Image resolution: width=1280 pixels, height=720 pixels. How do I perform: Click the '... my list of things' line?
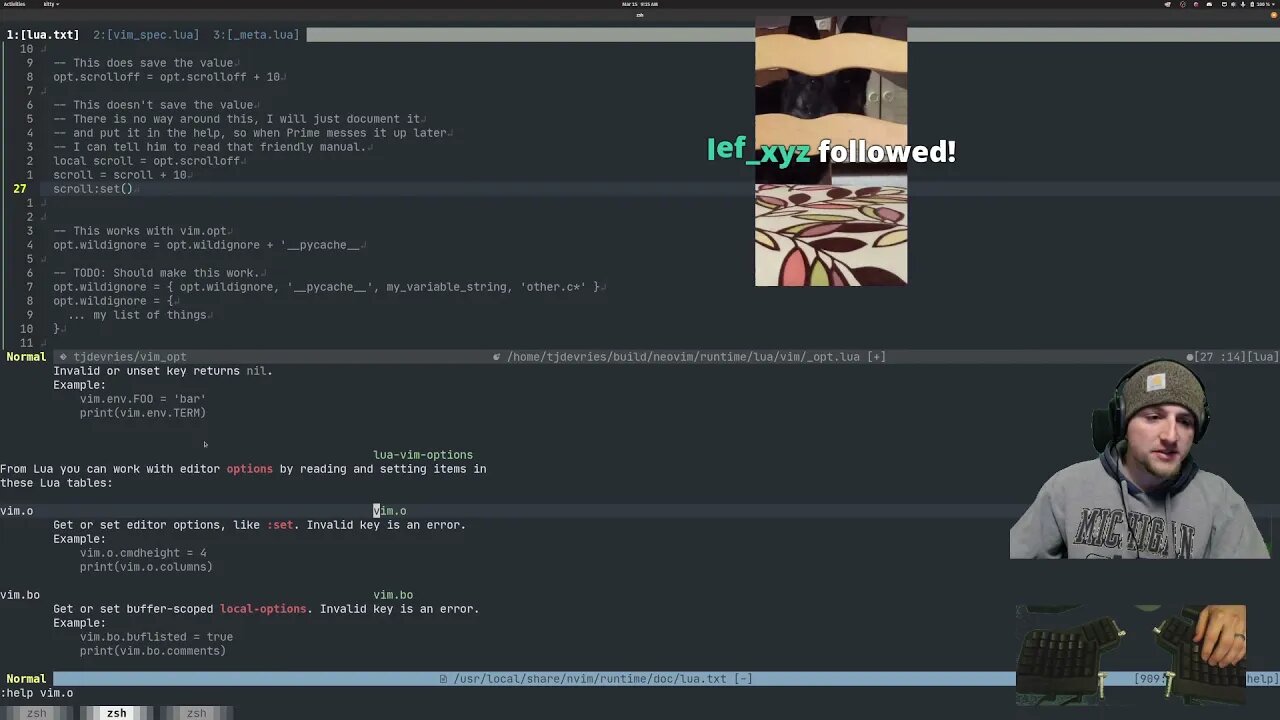(137, 315)
